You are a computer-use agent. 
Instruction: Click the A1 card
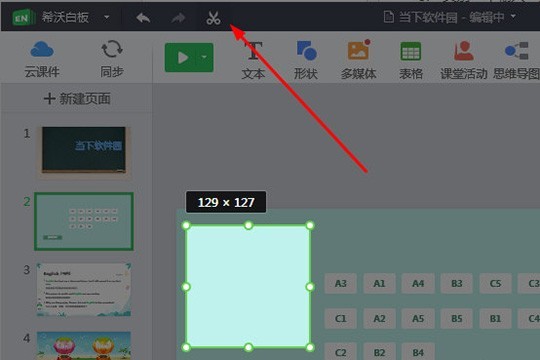379,284
